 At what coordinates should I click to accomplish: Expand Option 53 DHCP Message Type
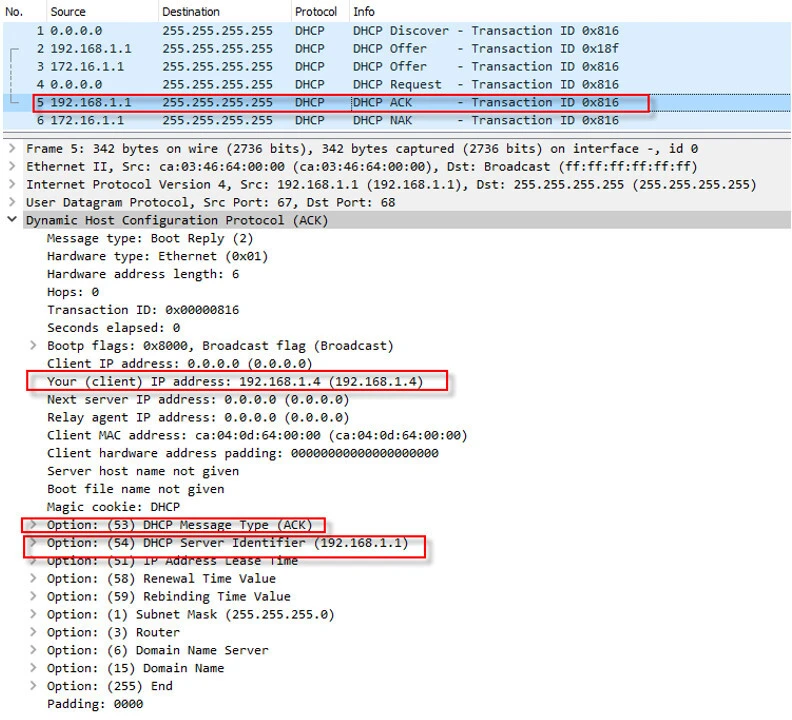point(33,525)
